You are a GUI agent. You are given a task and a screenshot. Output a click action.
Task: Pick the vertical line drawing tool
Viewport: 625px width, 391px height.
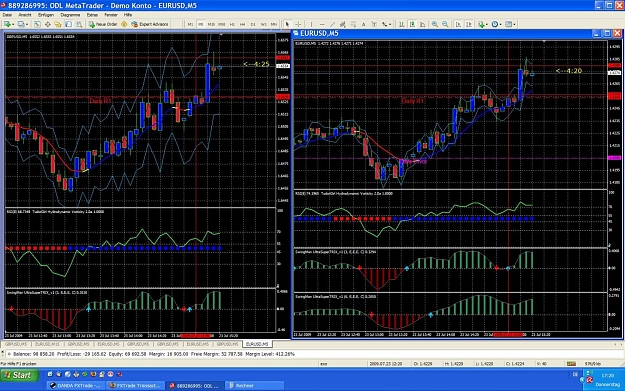(x=311, y=24)
